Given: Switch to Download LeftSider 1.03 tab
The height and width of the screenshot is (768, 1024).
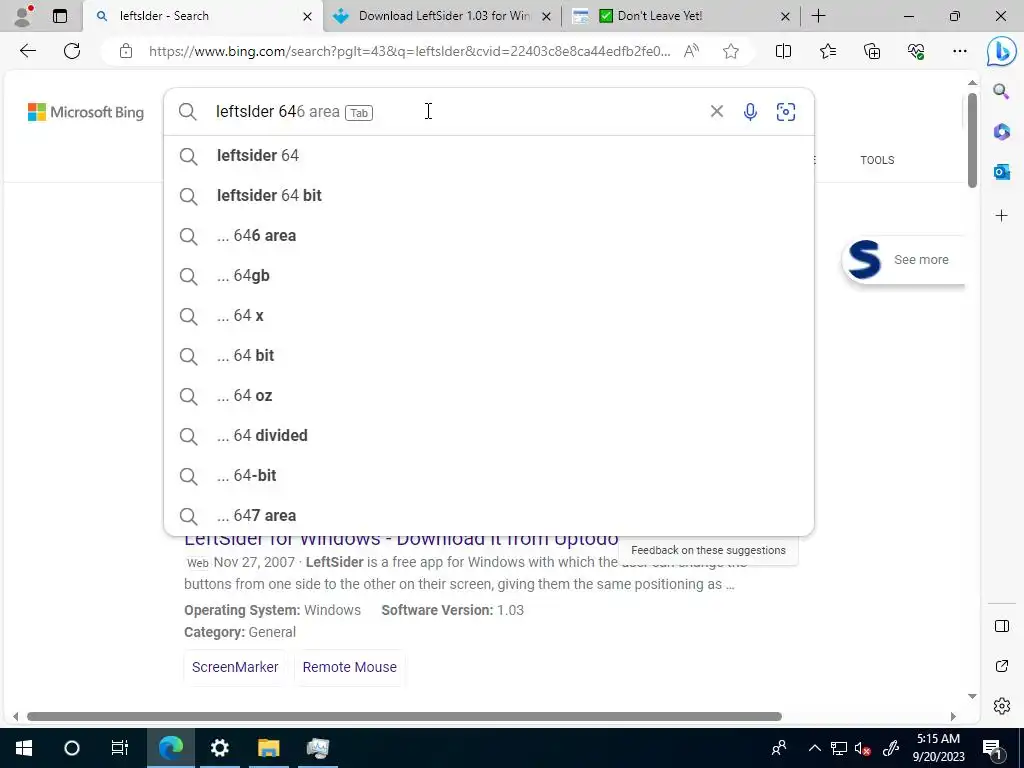Looking at the screenshot, I should [x=443, y=16].
